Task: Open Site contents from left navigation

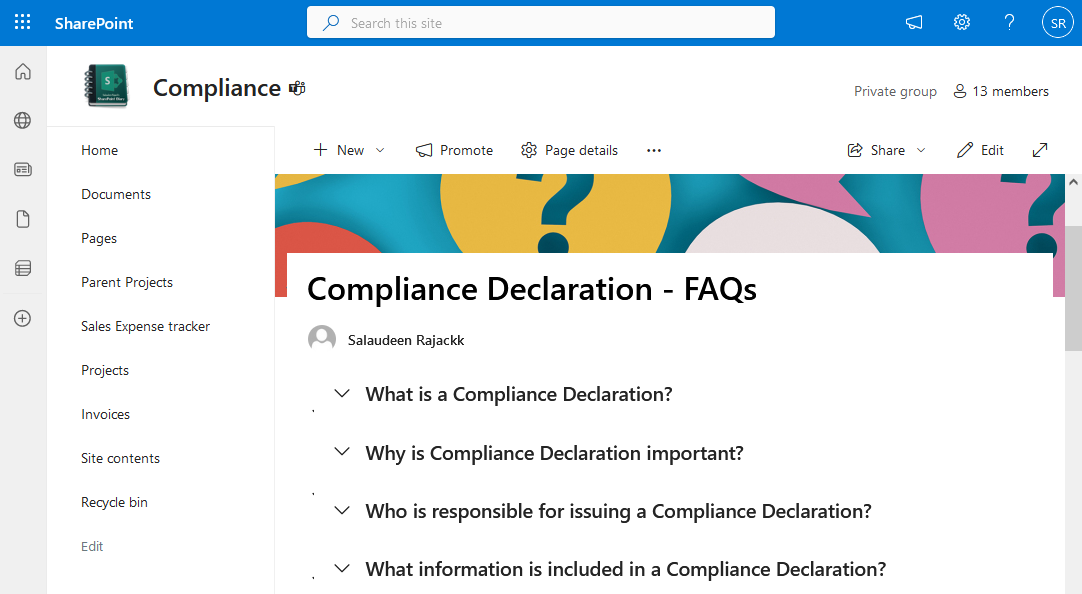Action: point(120,458)
